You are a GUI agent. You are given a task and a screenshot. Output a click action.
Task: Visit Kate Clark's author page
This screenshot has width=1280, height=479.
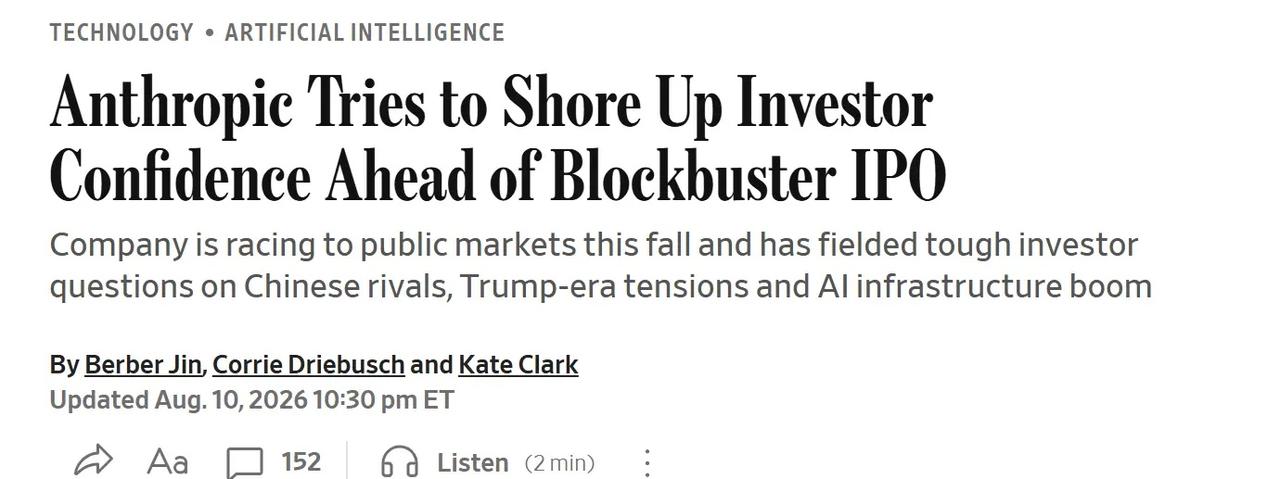pos(518,365)
